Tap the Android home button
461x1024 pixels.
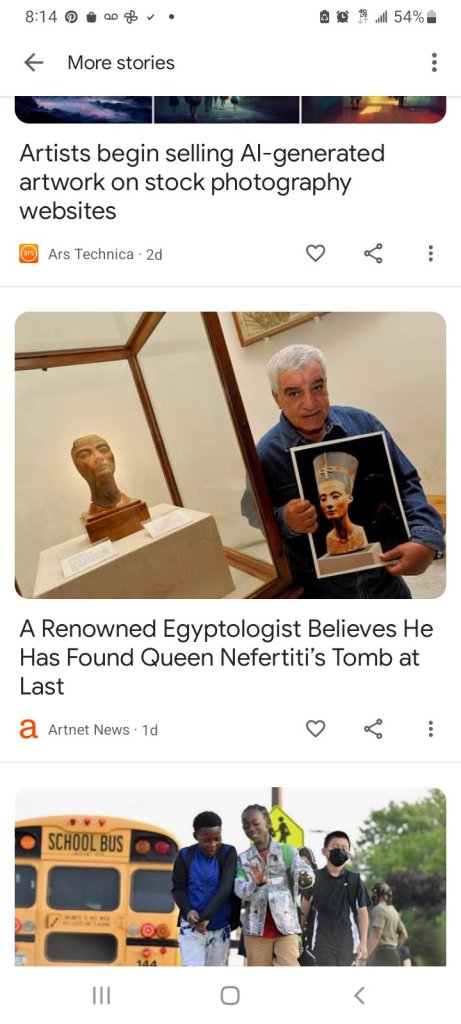(x=230, y=995)
